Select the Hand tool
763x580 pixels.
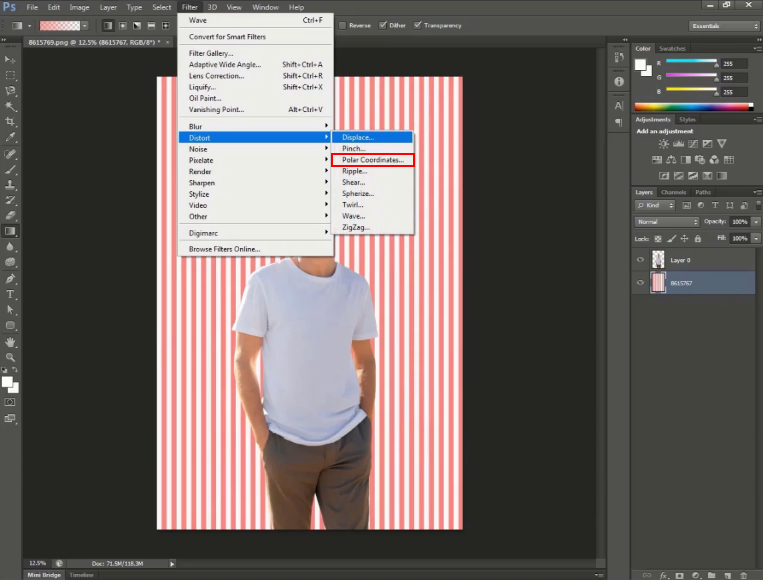pos(10,342)
